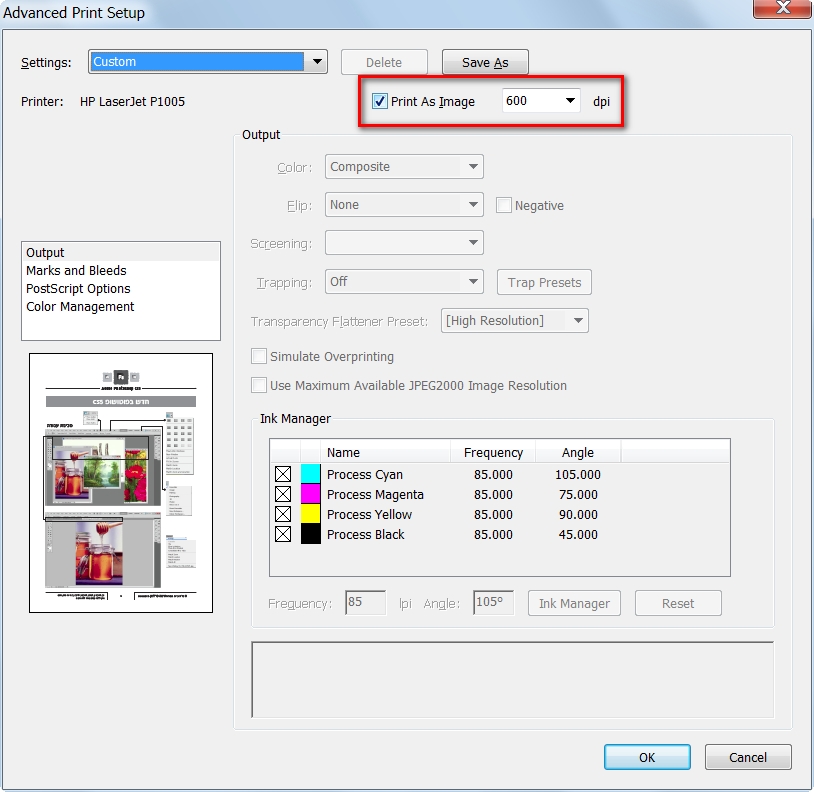This screenshot has width=814, height=792.
Task: Toggle the Process Yellow print checkbox
Action: point(283,514)
